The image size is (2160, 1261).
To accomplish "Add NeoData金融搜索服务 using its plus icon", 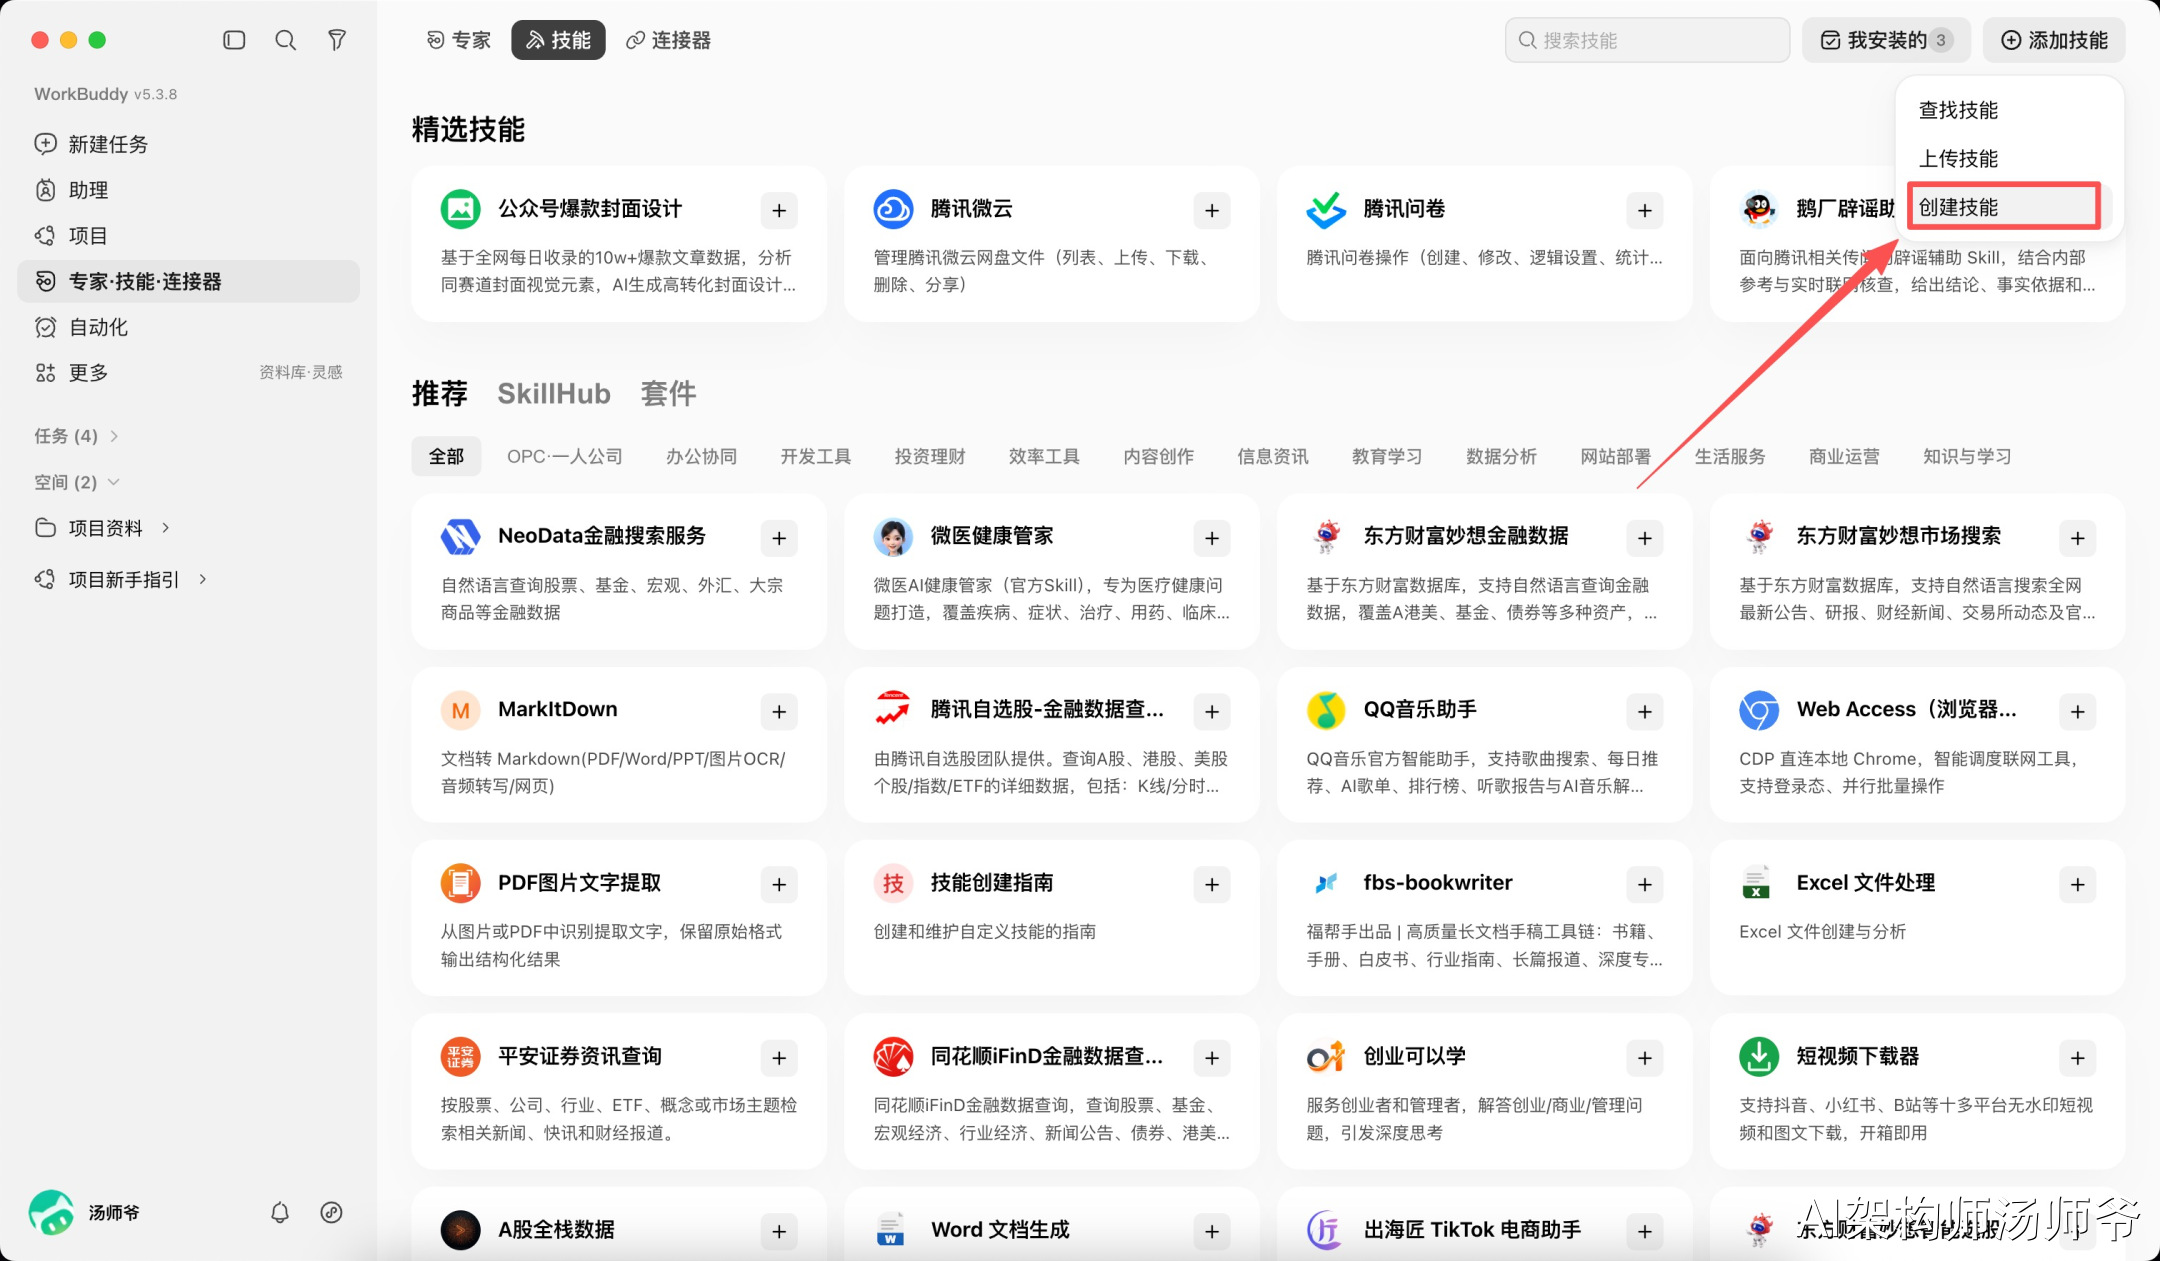I will [779, 538].
